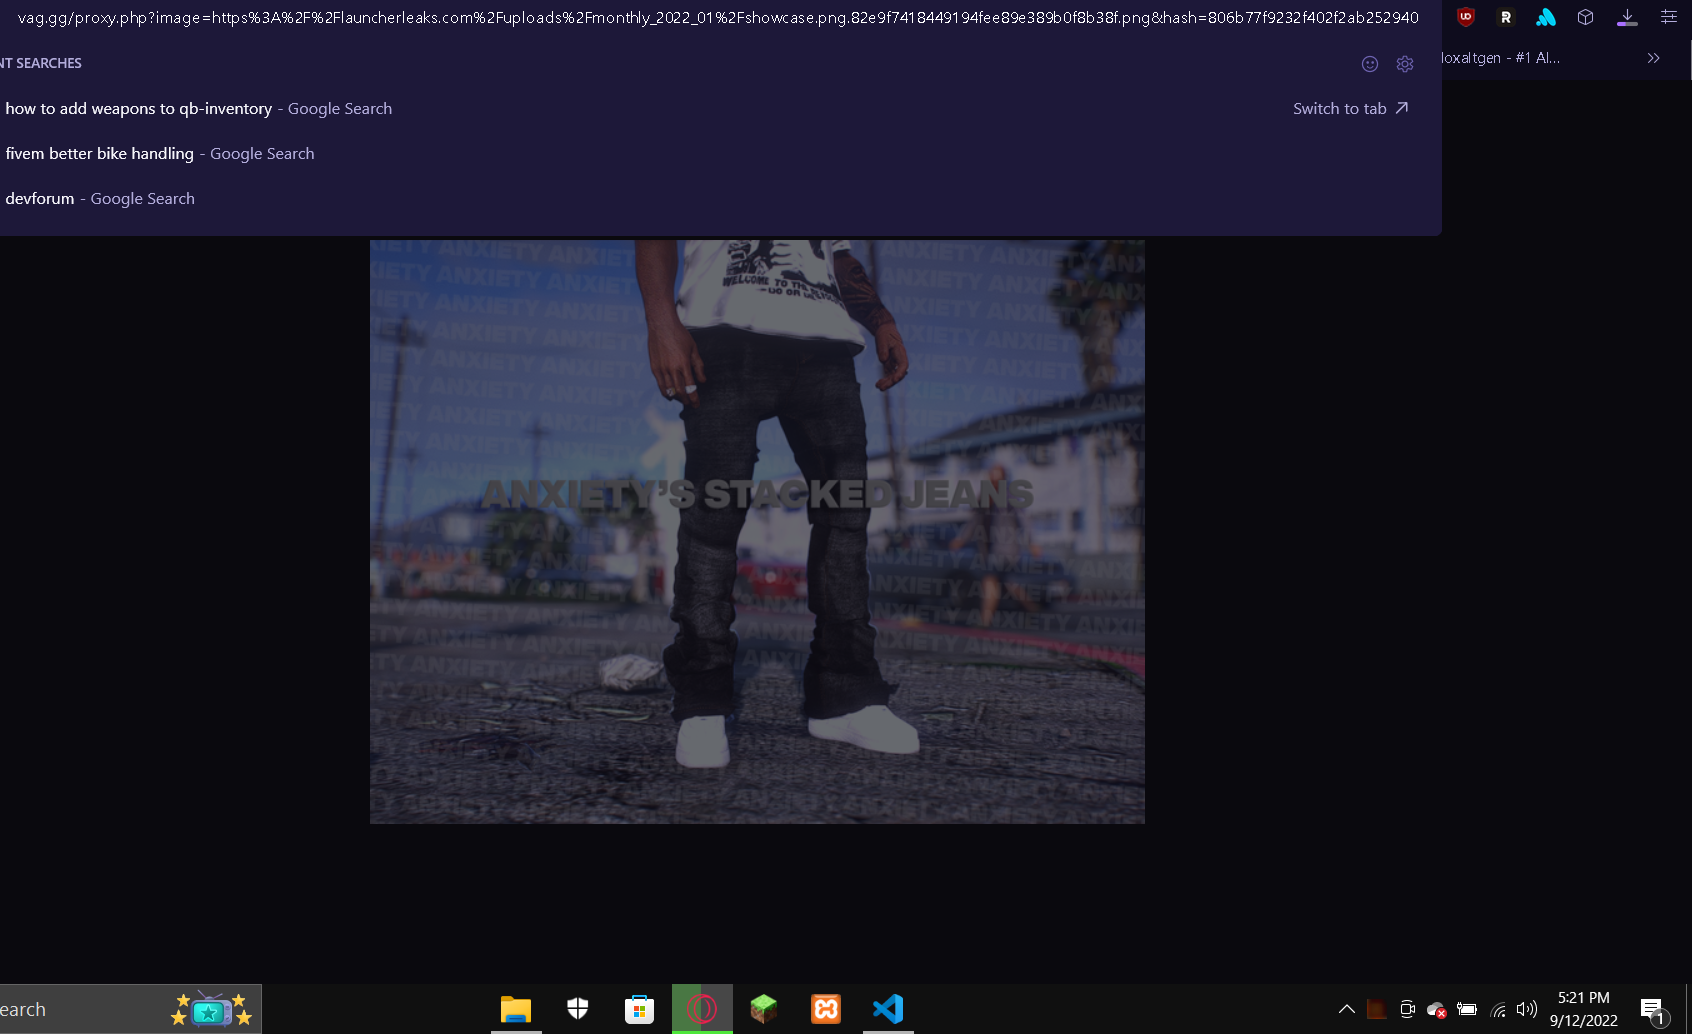The height and width of the screenshot is (1034, 1692).
Task: Open the OneDrive cloud tray icon
Action: click(x=1437, y=1009)
